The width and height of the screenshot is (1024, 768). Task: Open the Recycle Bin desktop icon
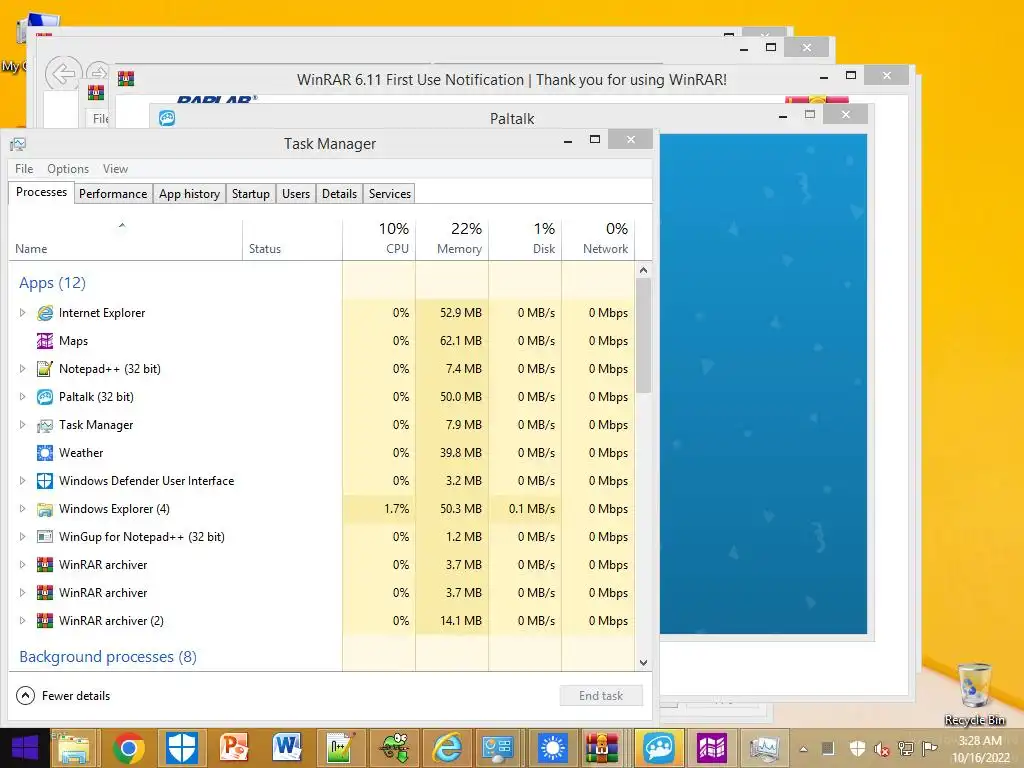click(x=974, y=694)
